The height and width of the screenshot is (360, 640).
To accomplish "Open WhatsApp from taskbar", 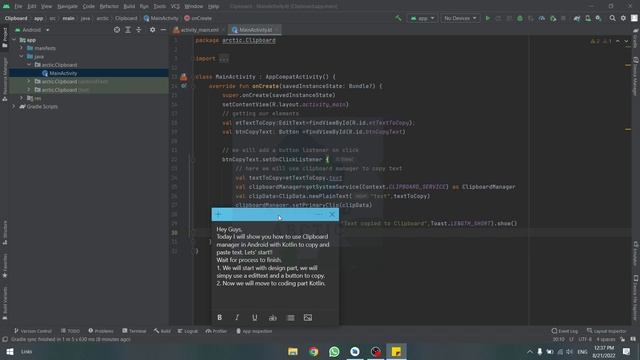I will (x=334, y=351).
